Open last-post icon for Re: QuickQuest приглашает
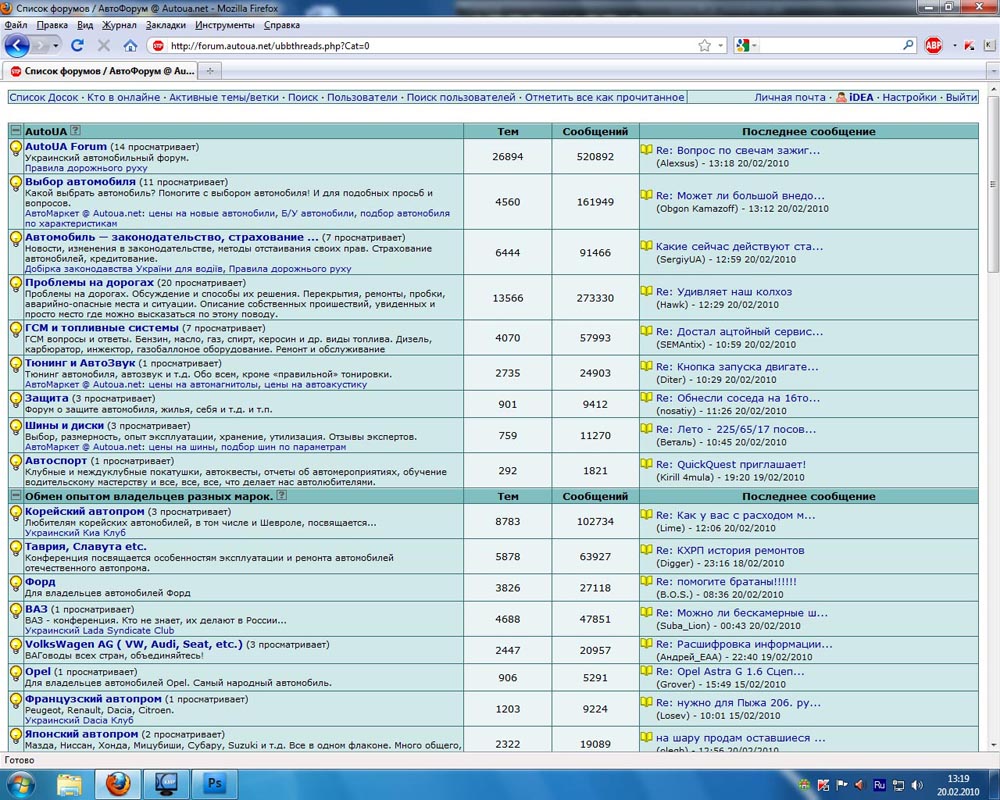 click(x=647, y=464)
